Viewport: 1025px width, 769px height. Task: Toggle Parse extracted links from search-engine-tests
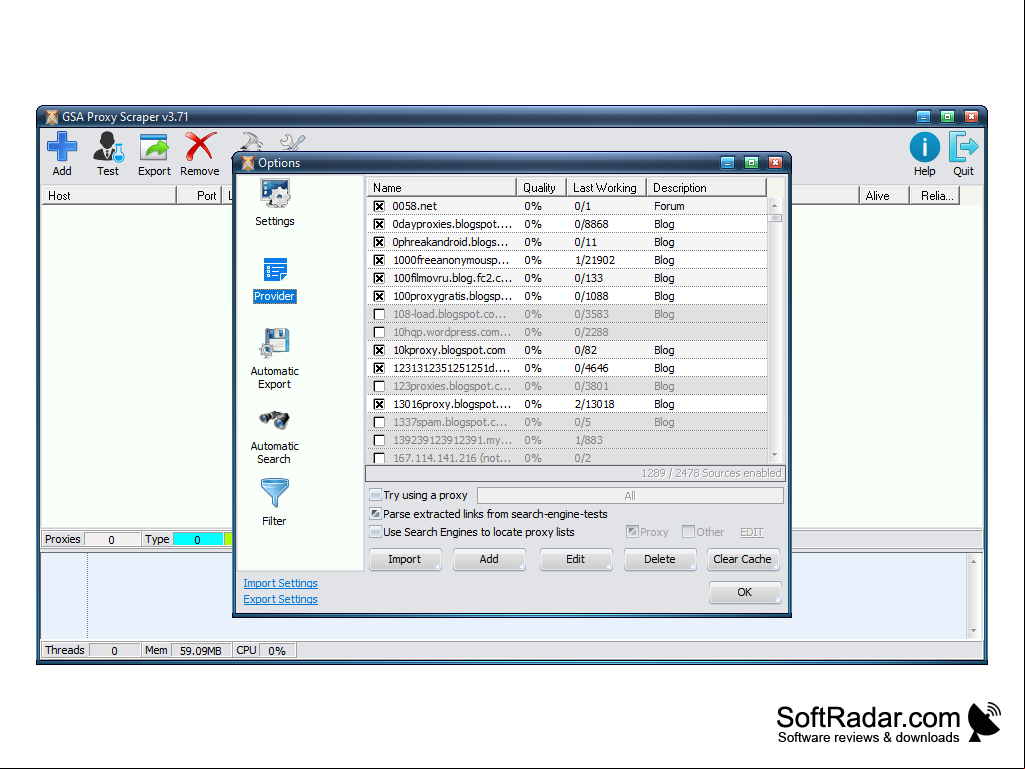pos(375,514)
